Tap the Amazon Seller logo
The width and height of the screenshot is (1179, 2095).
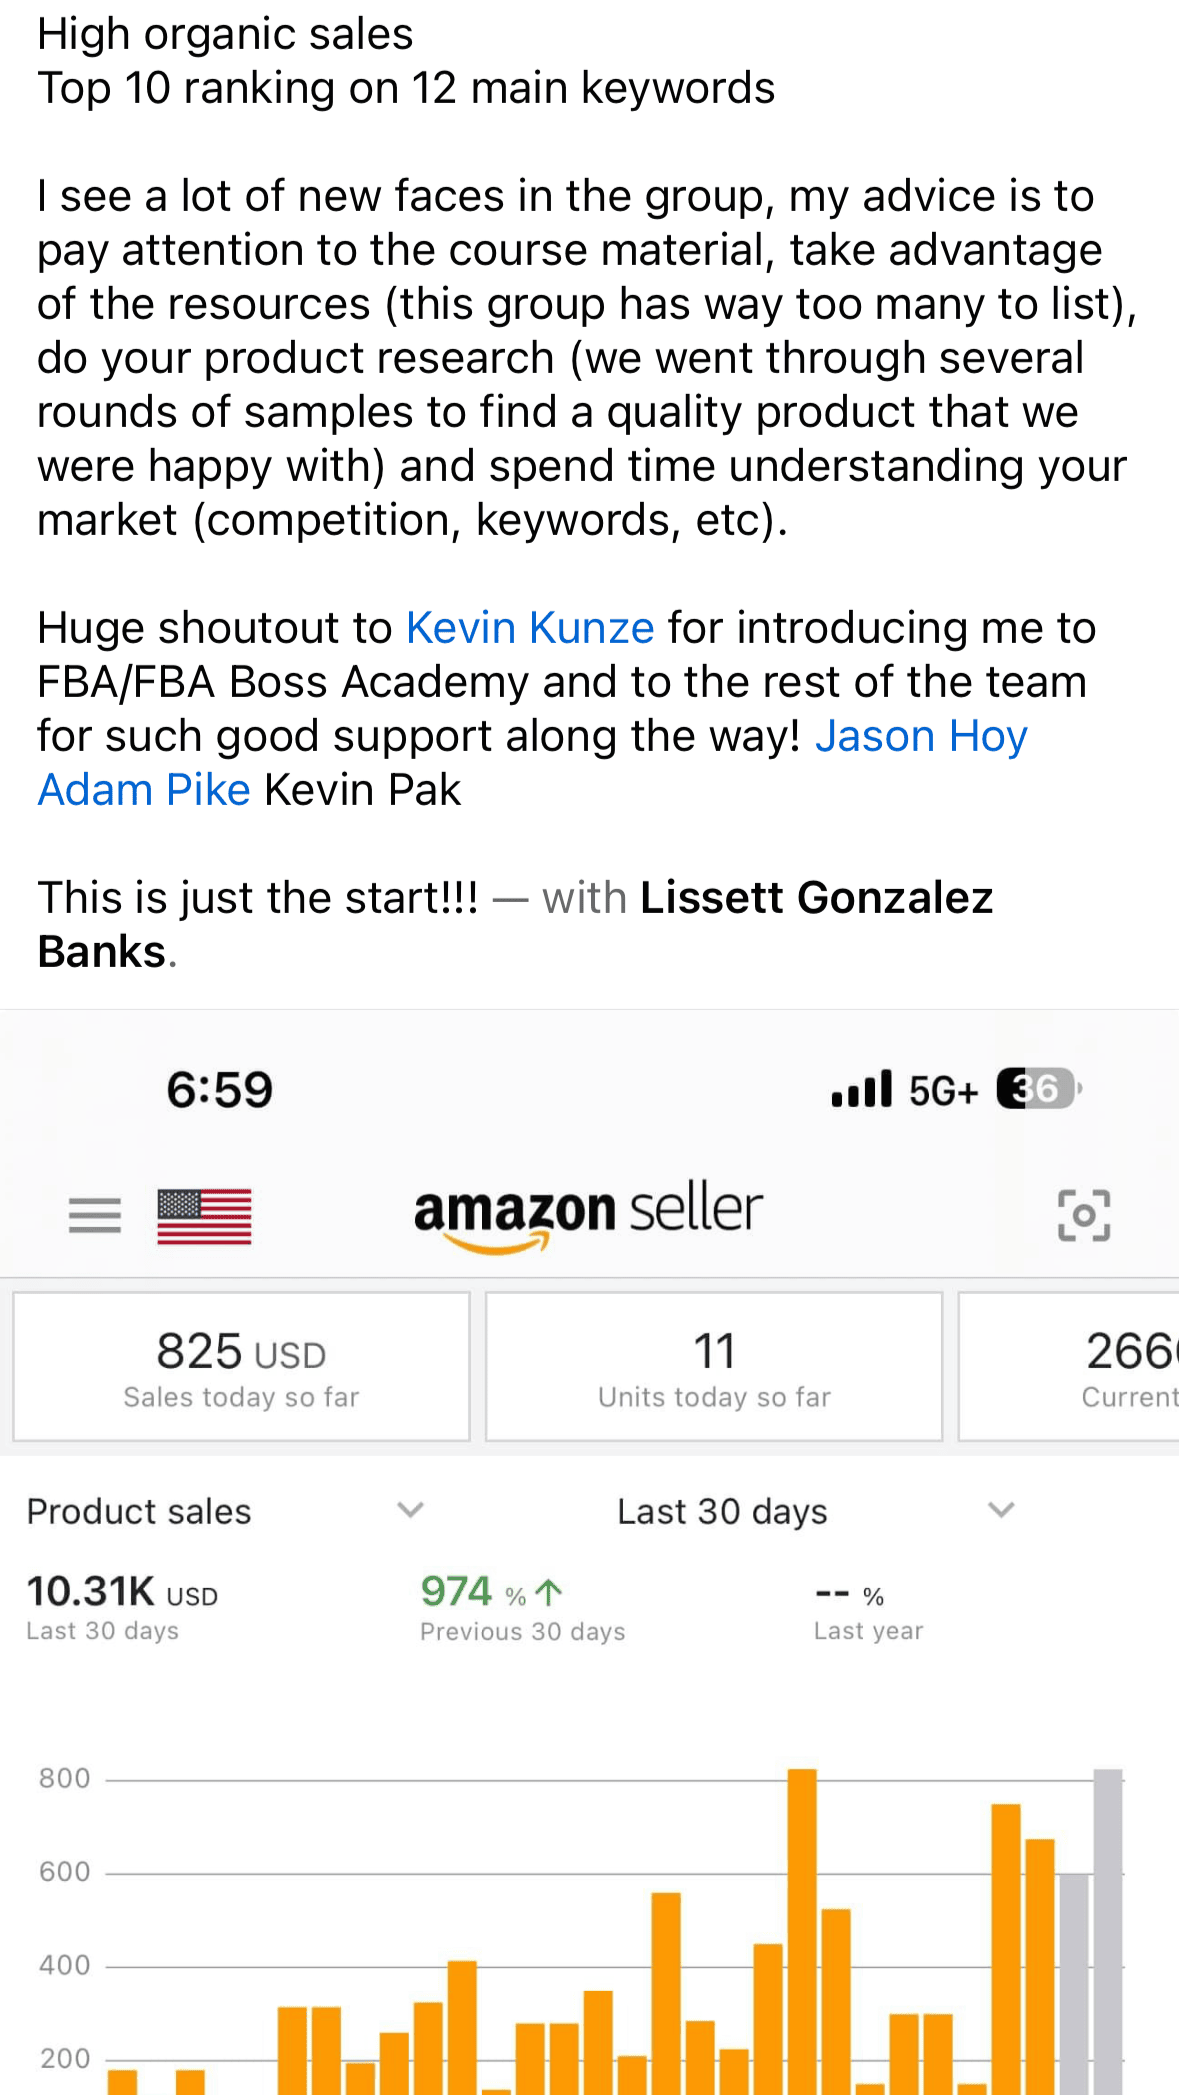(588, 1213)
